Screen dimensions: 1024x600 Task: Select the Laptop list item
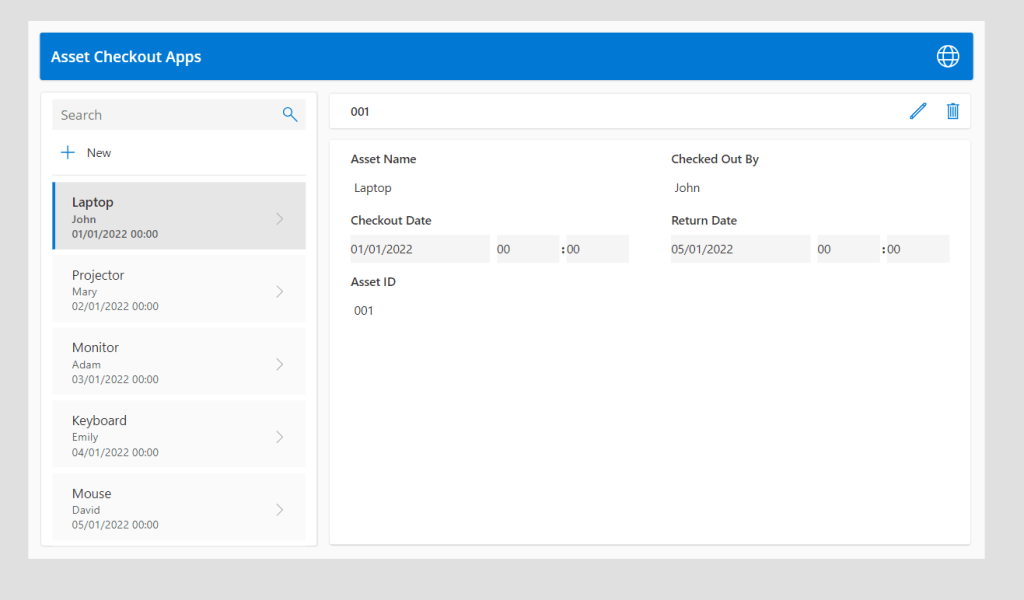[x=179, y=216]
